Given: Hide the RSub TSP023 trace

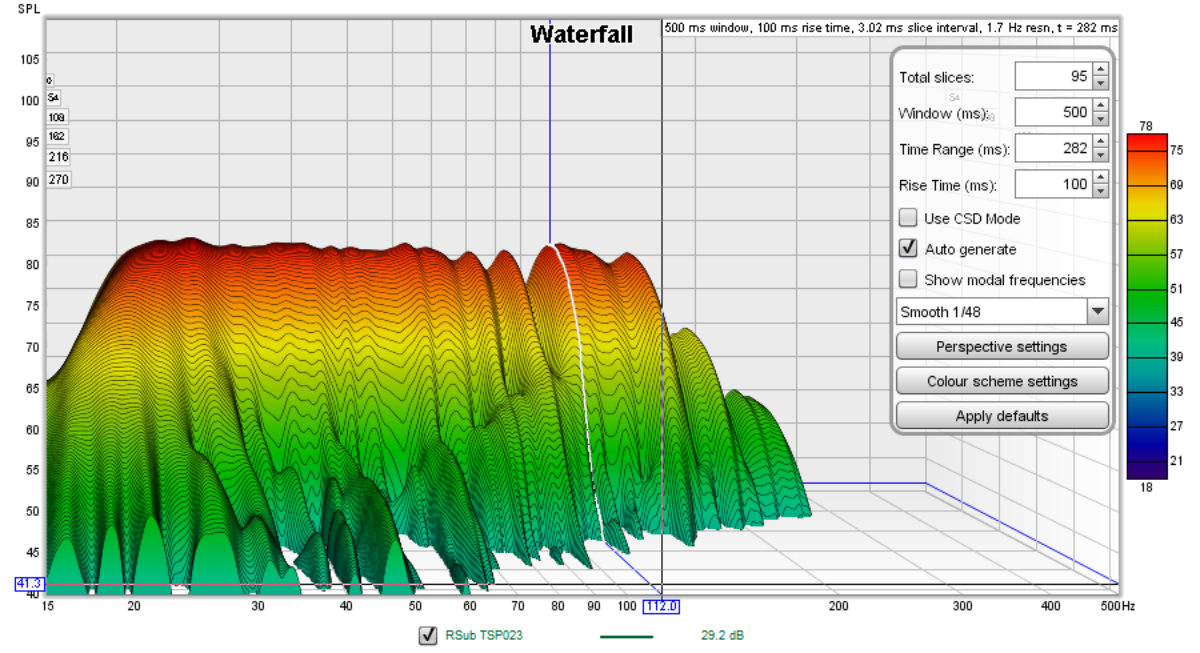Looking at the screenshot, I should tap(429, 635).
